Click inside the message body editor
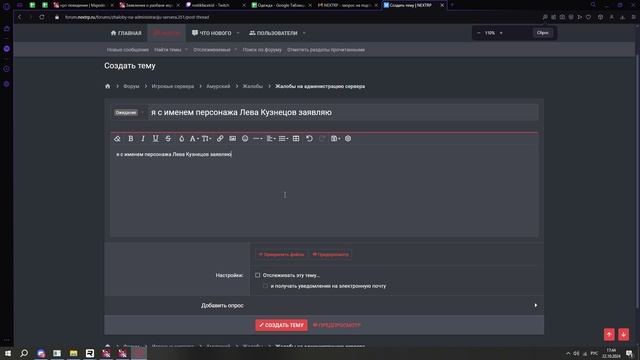The height and width of the screenshot is (360, 640). point(324,191)
